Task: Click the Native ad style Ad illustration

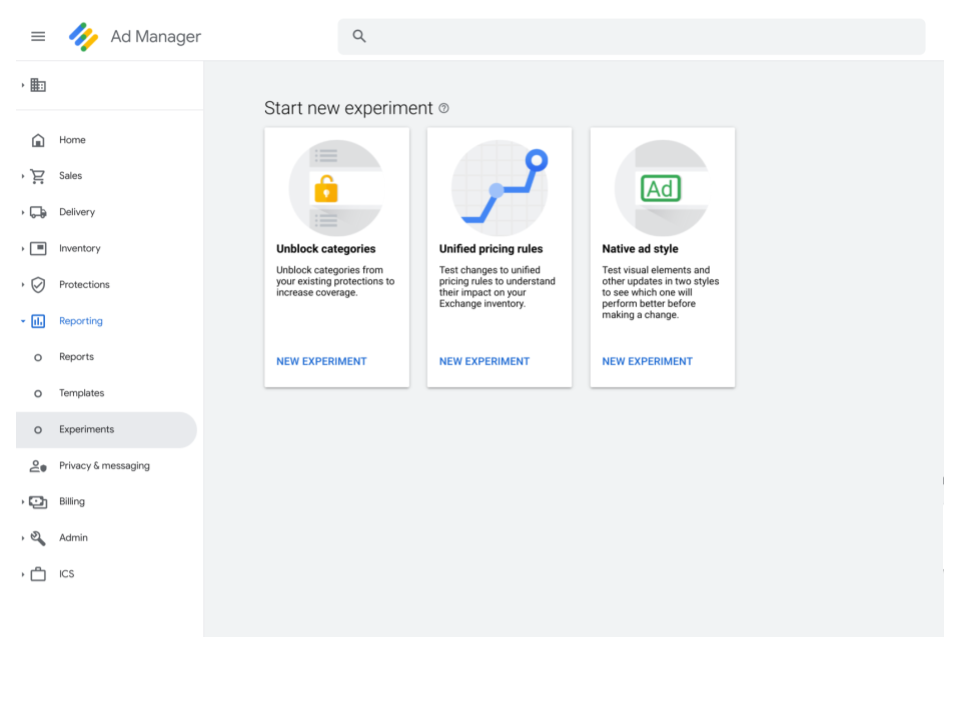Action: tap(662, 188)
